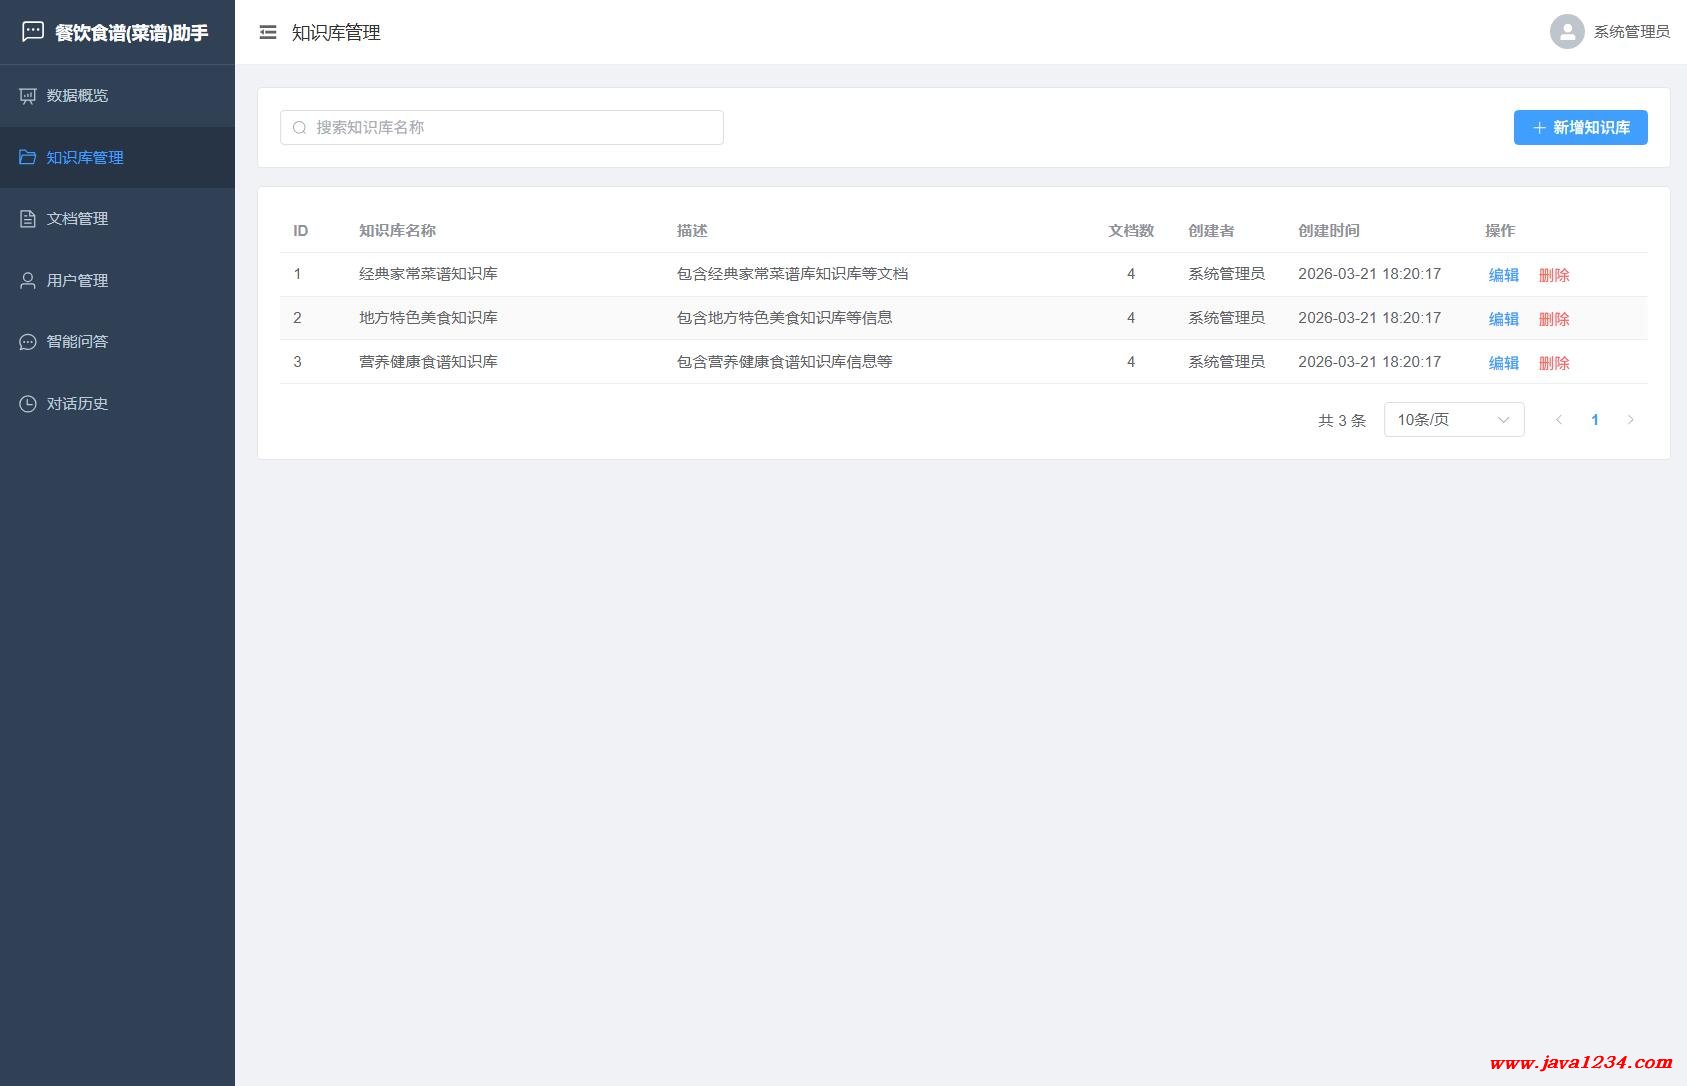
Task: Go to next page arrow
Action: (1630, 420)
